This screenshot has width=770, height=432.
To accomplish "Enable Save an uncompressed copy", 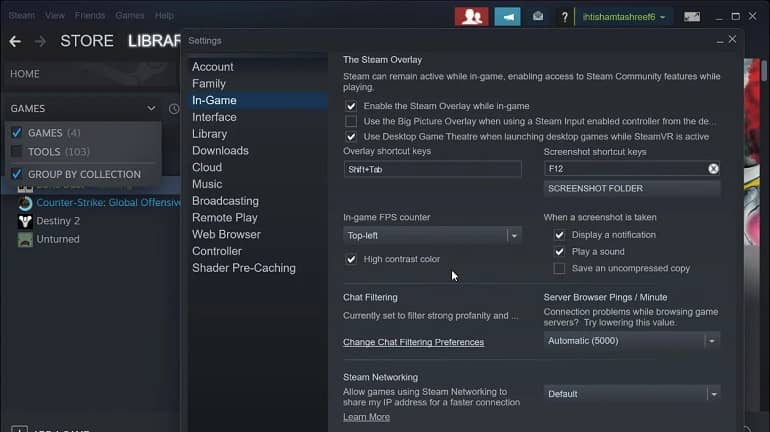I will pyautogui.click(x=559, y=269).
